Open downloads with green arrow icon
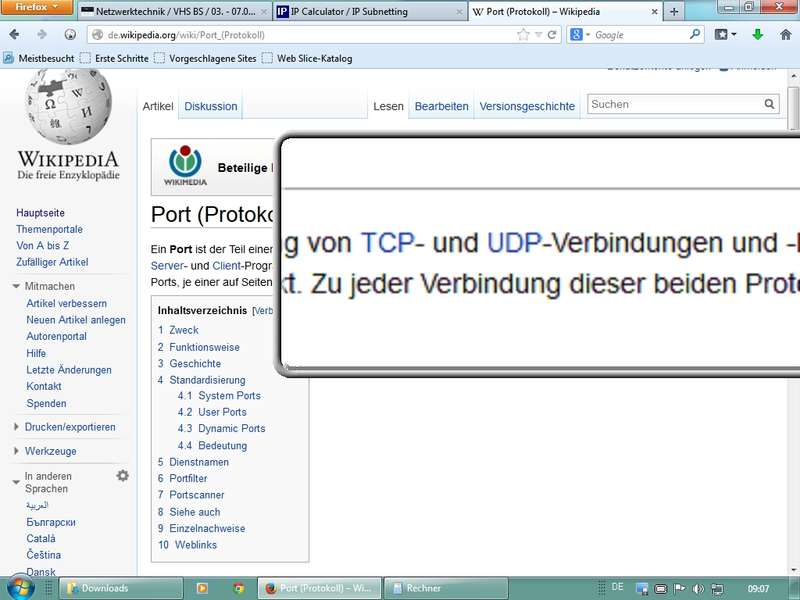The width and height of the screenshot is (800, 600). pos(758,34)
